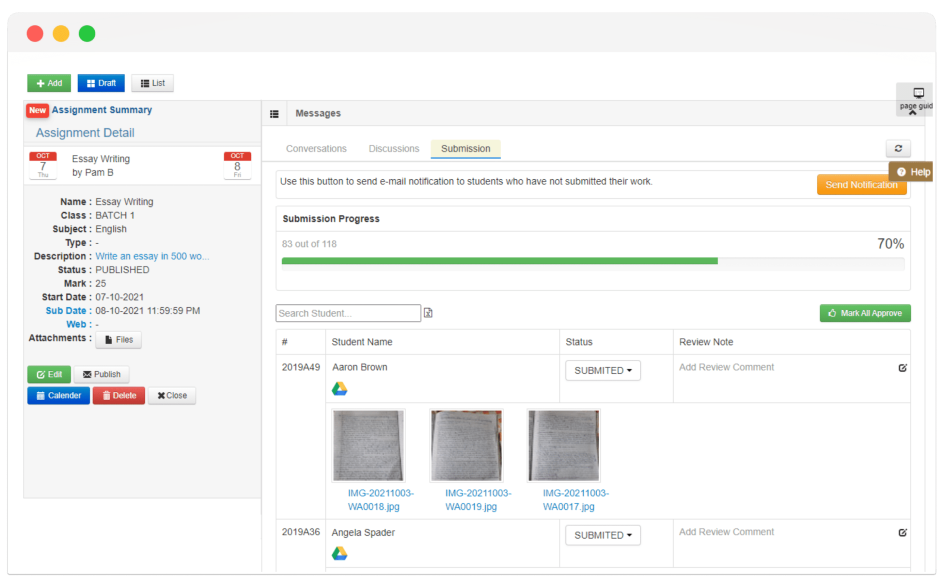Open the Help button

(x=913, y=172)
